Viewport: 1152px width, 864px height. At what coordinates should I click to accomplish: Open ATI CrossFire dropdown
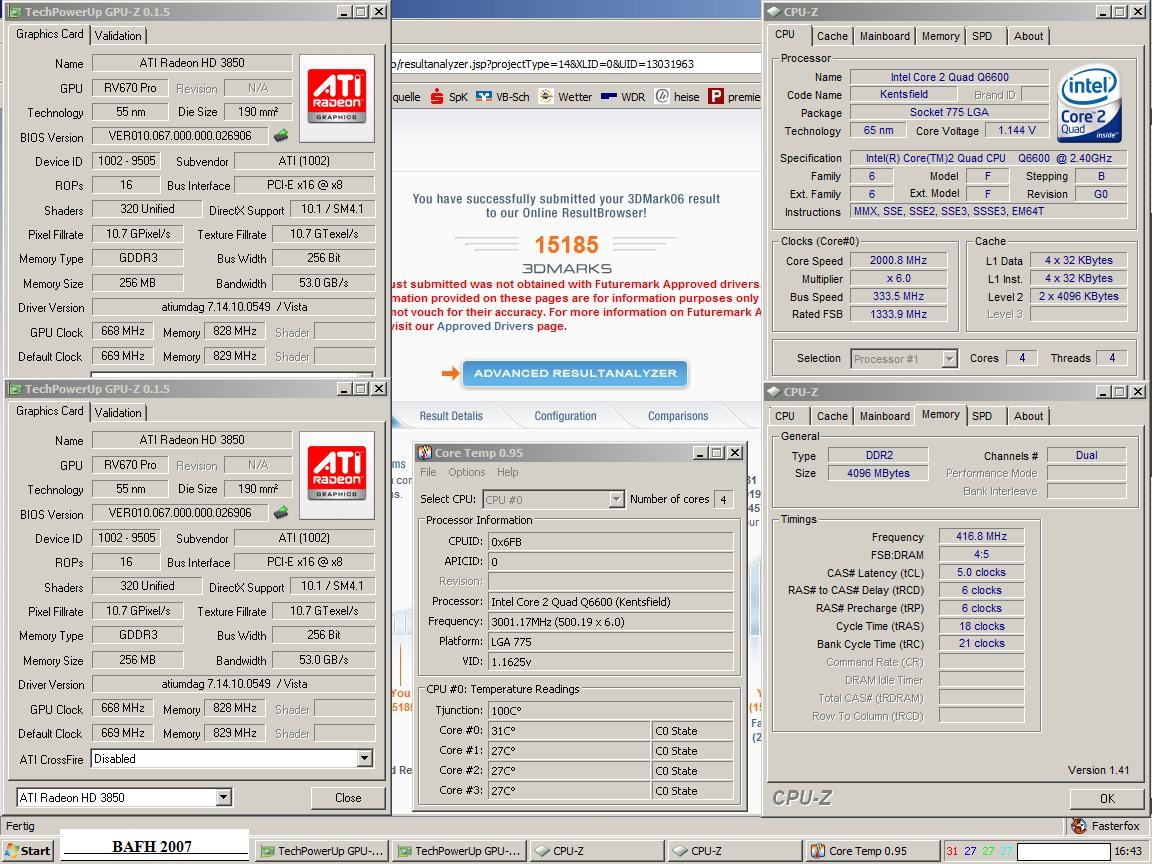tap(364, 758)
